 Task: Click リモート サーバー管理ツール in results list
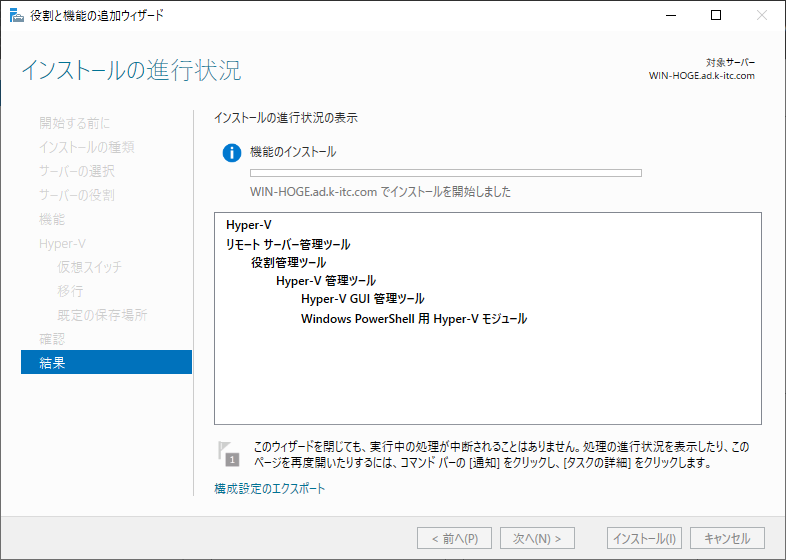[288, 245]
